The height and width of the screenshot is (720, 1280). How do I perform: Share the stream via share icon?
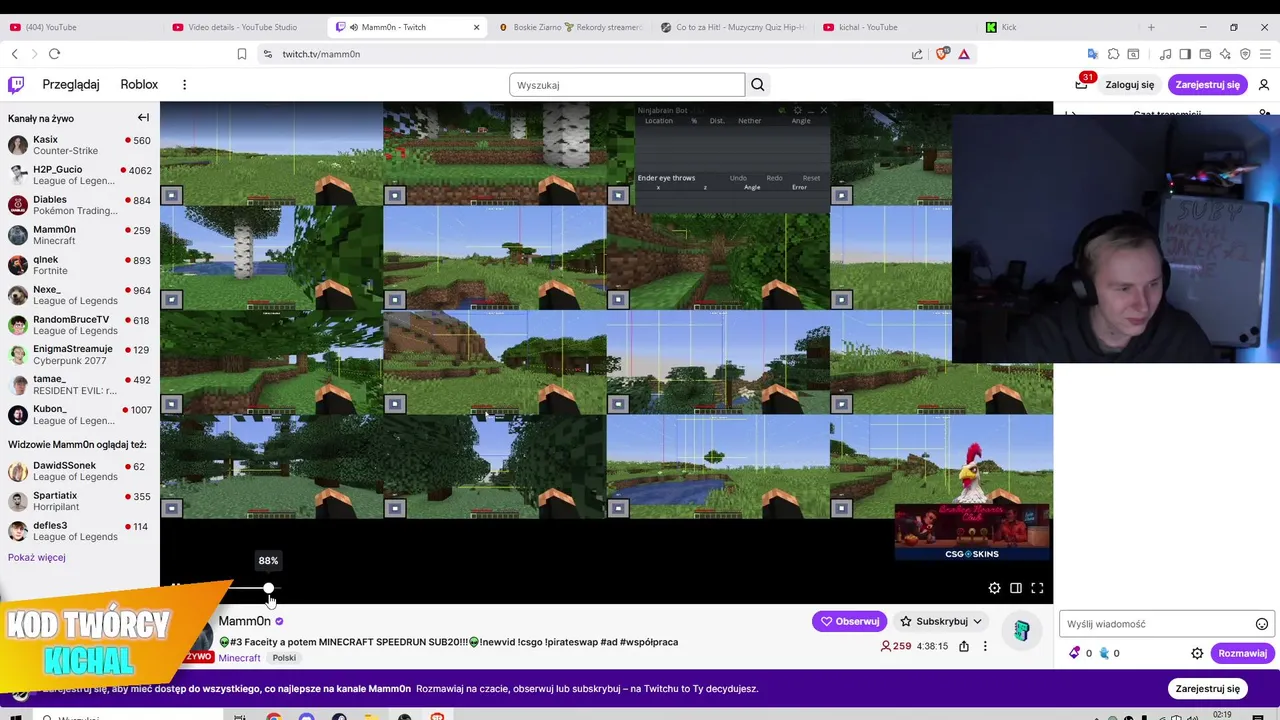point(964,646)
